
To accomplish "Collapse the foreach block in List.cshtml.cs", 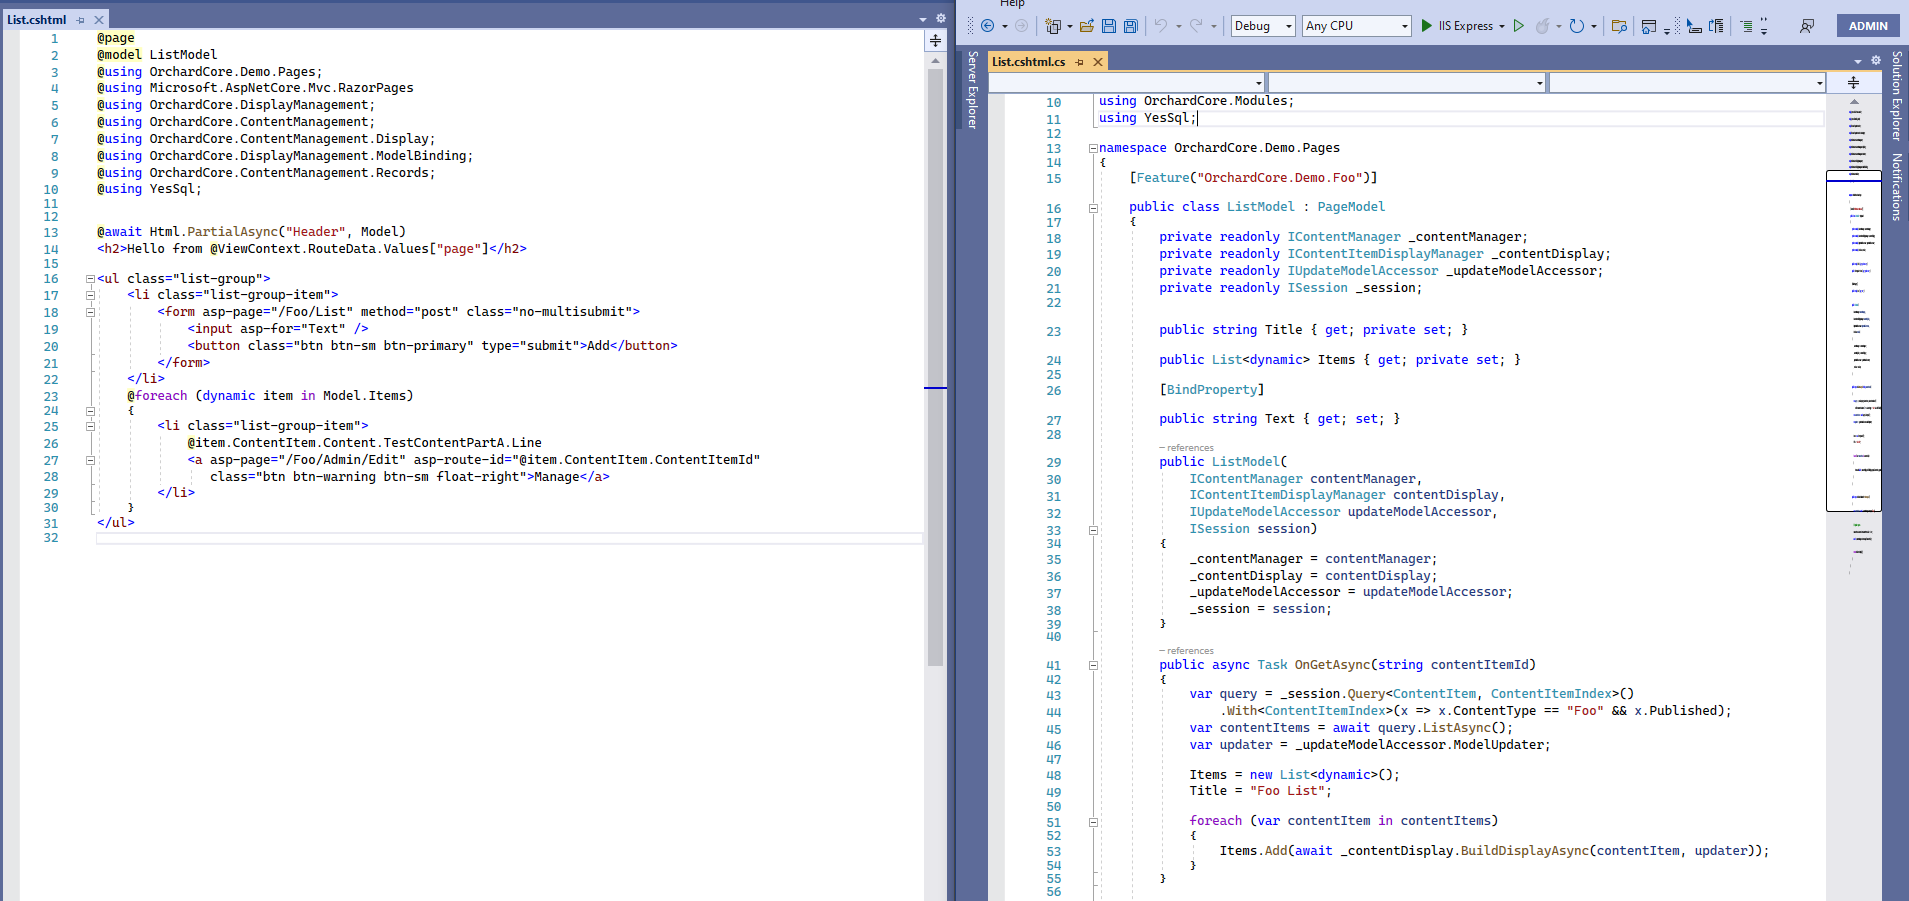I will 1093,822.
